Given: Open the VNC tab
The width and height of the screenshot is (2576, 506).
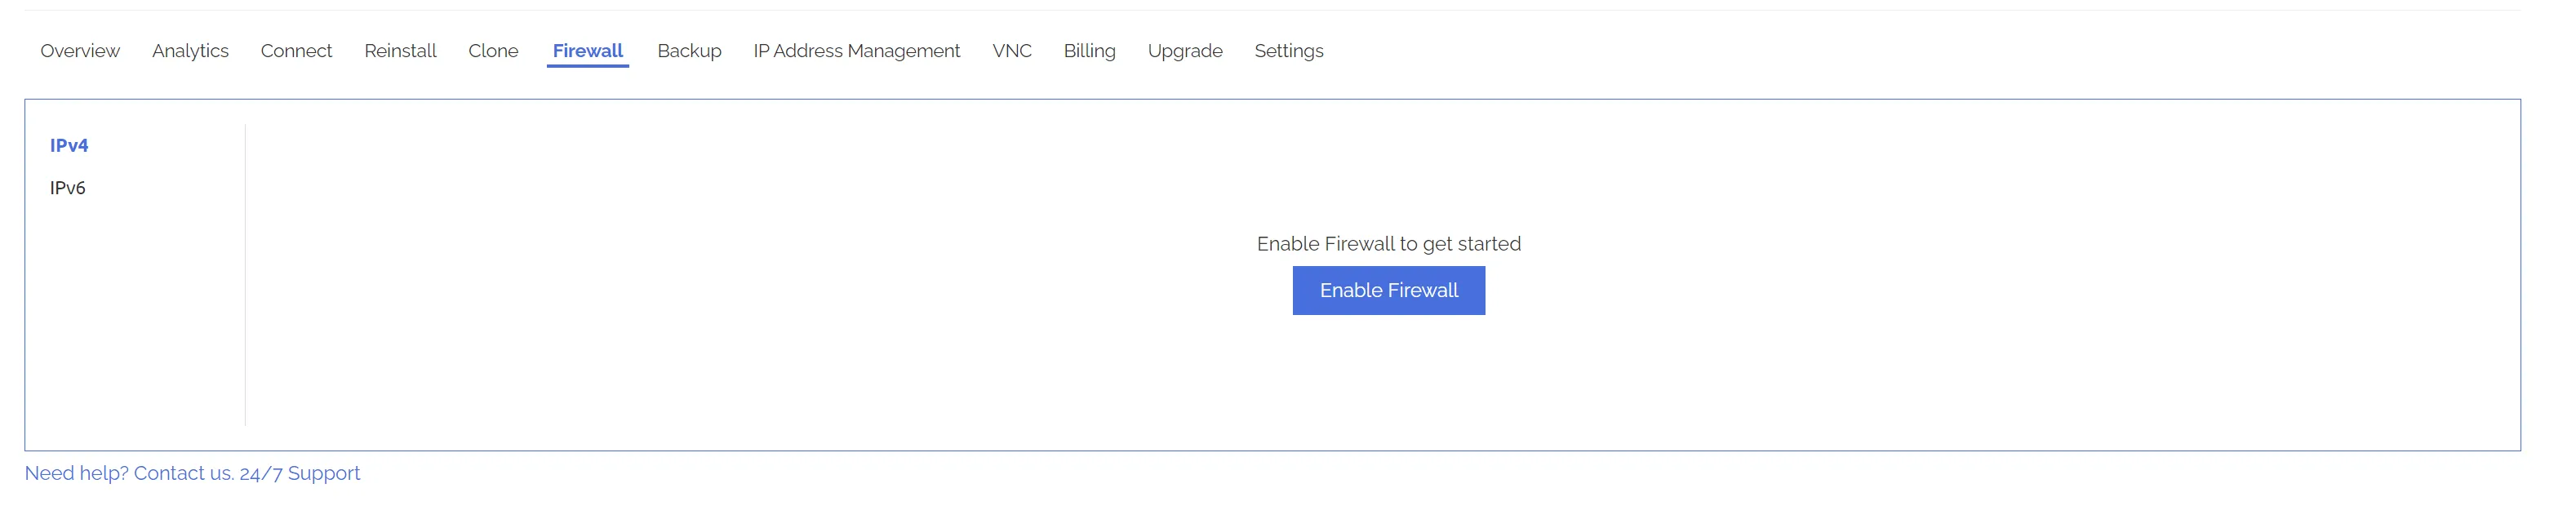Looking at the screenshot, I should click(x=1011, y=51).
